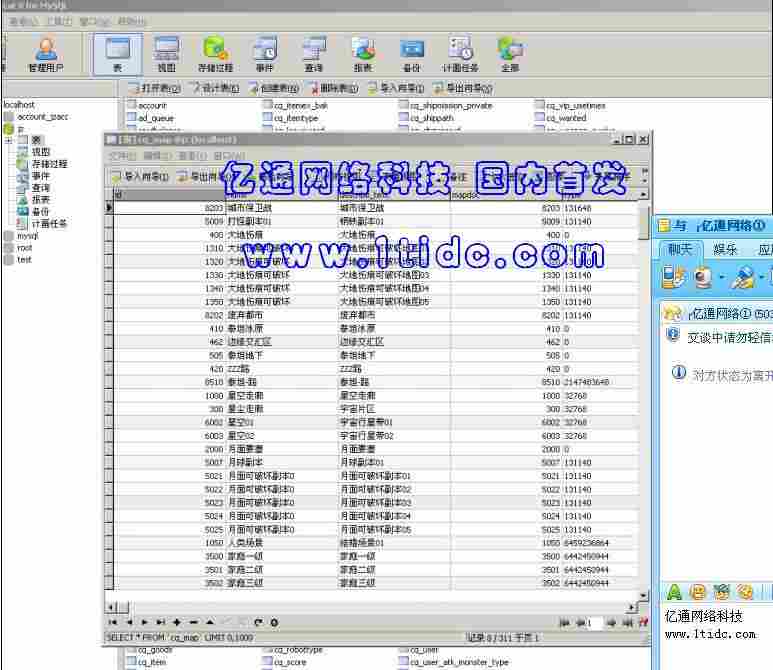Expand the 表 node in the connection tree

tap(9, 140)
